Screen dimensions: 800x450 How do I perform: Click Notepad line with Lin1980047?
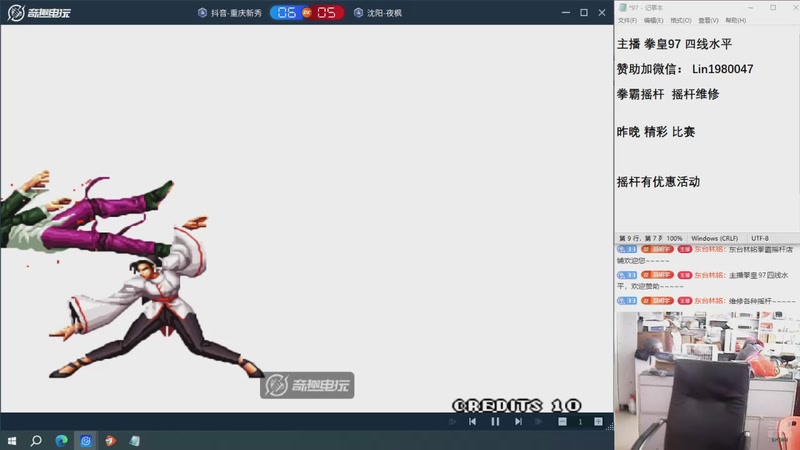pos(685,69)
